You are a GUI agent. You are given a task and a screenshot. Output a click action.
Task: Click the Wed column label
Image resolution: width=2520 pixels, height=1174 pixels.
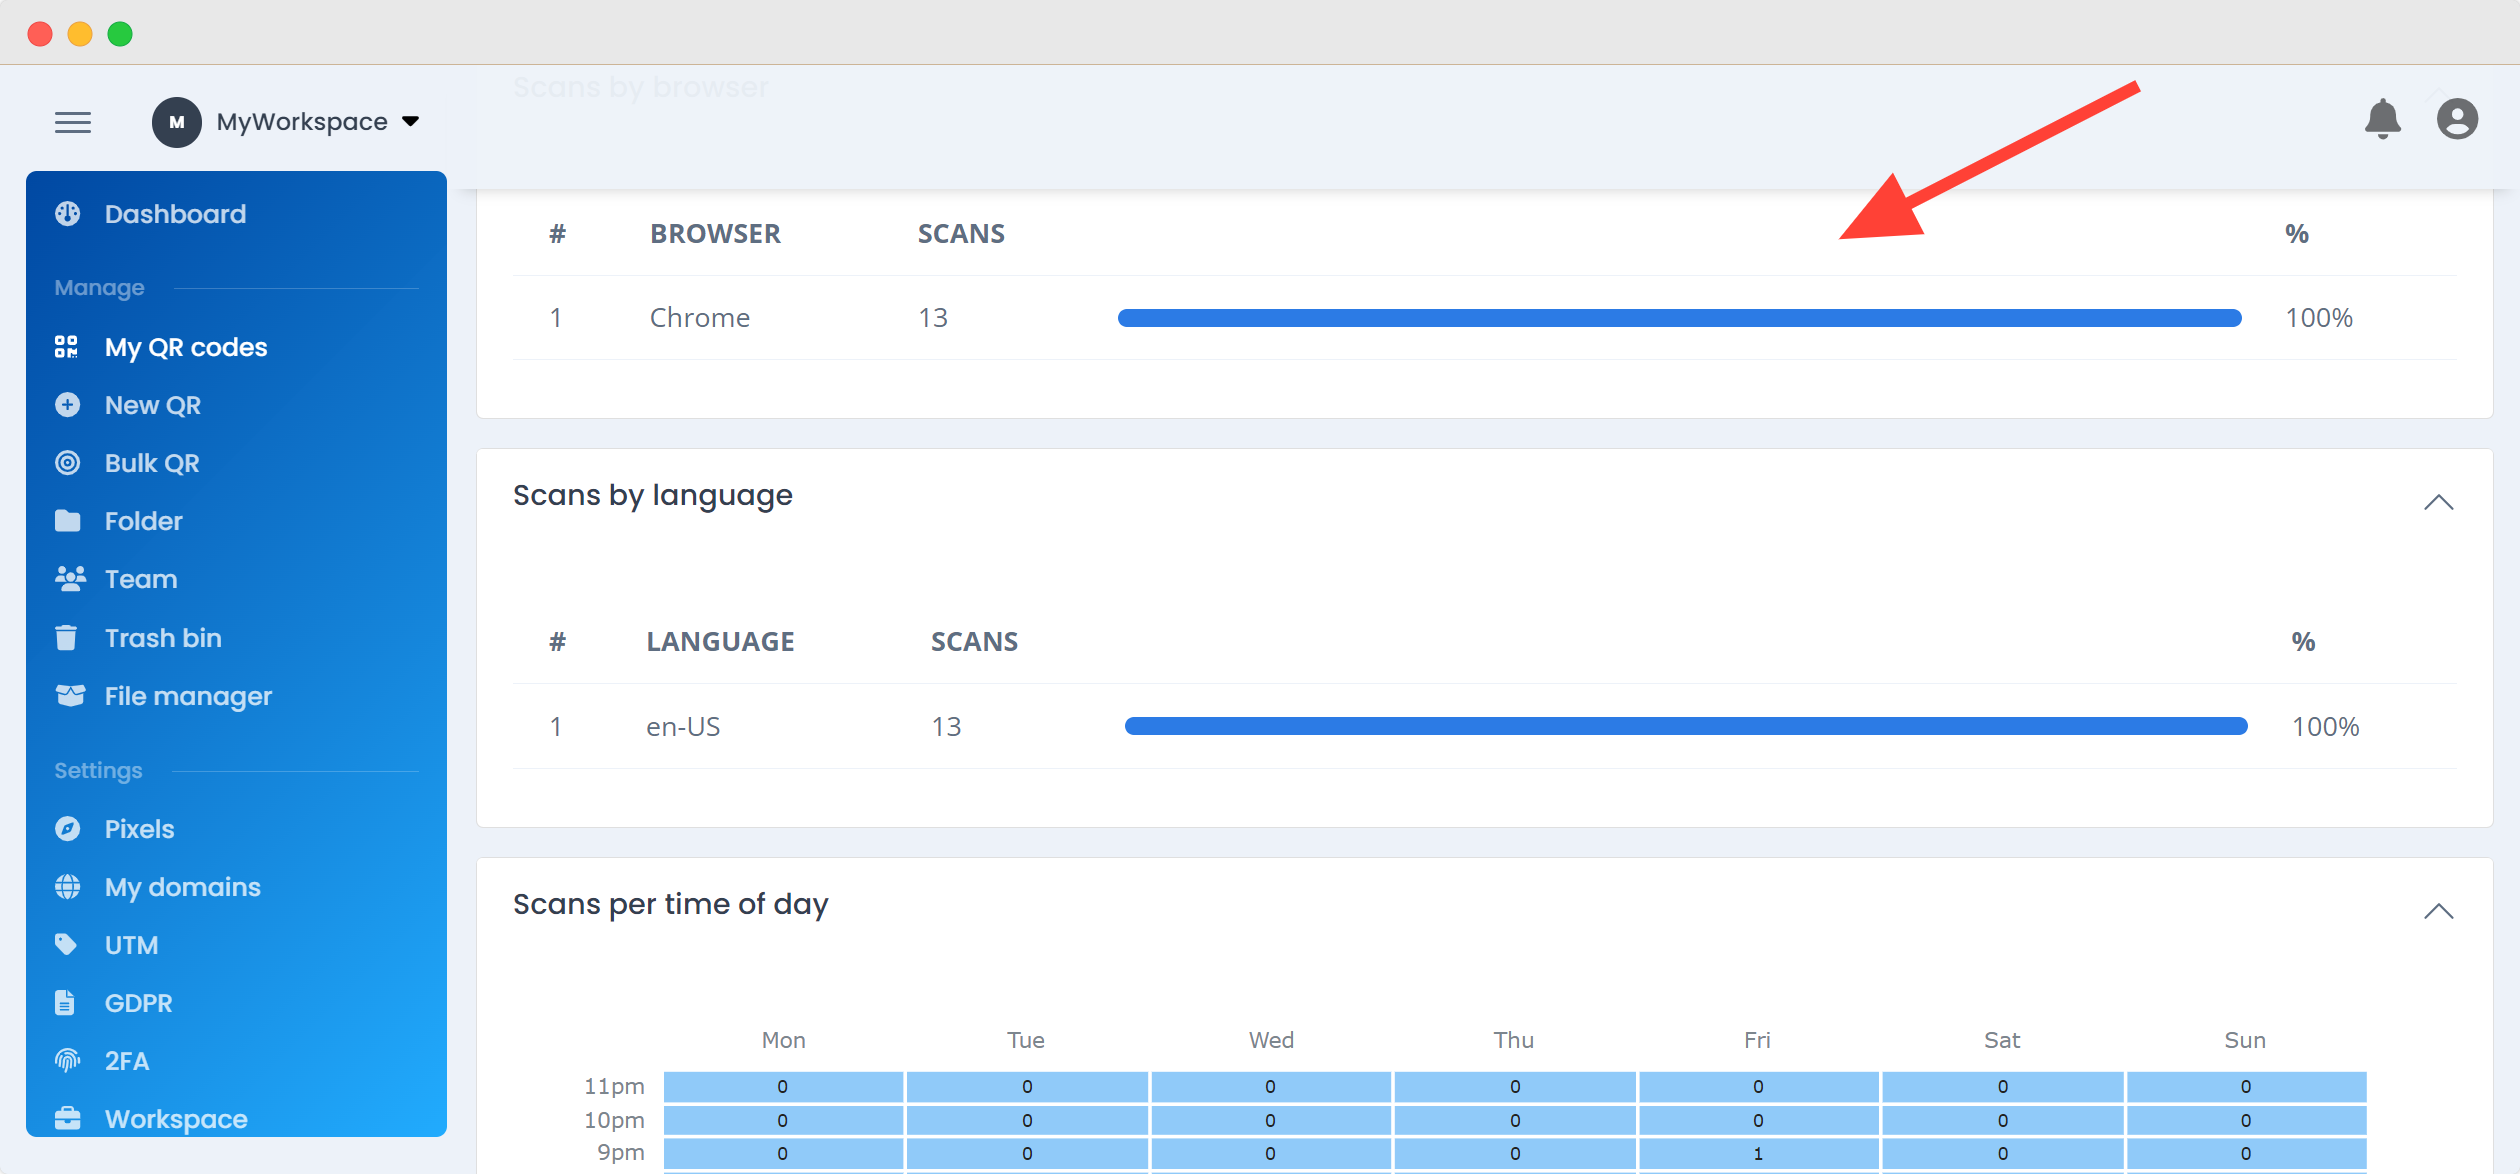coord(1271,1040)
